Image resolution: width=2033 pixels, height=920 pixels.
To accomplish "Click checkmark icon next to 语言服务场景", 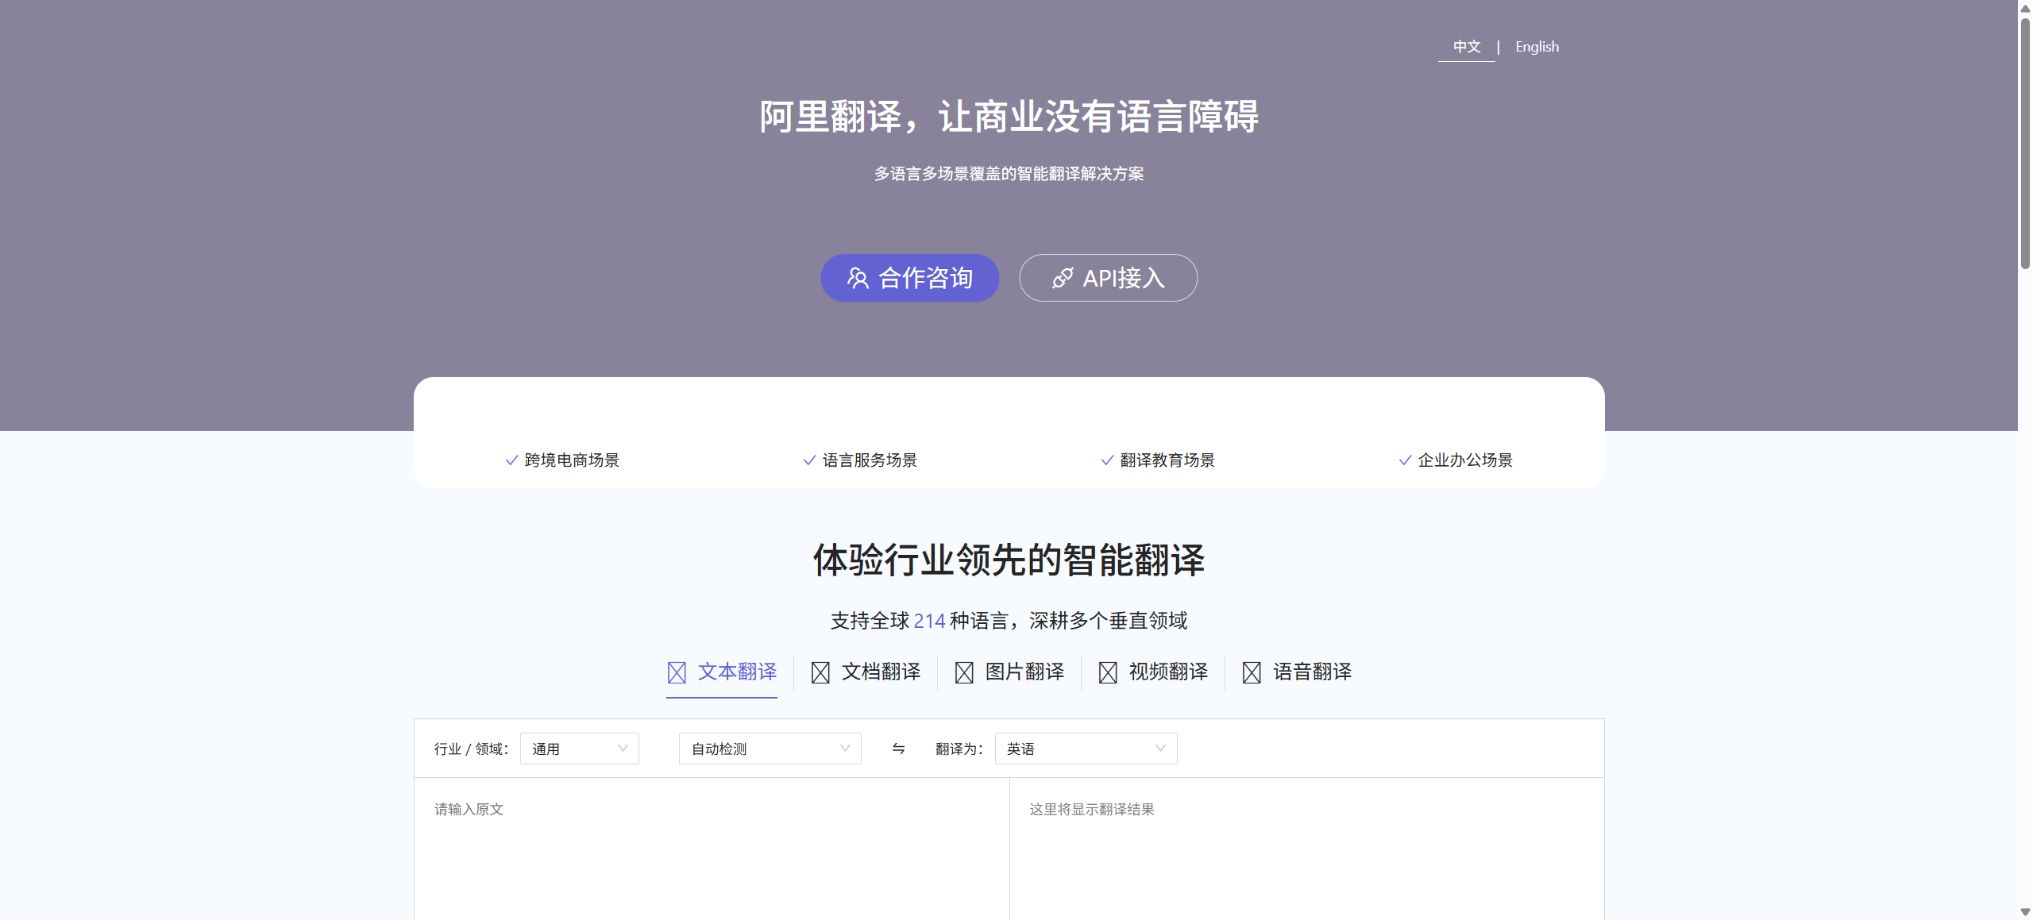I will click(x=809, y=460).
